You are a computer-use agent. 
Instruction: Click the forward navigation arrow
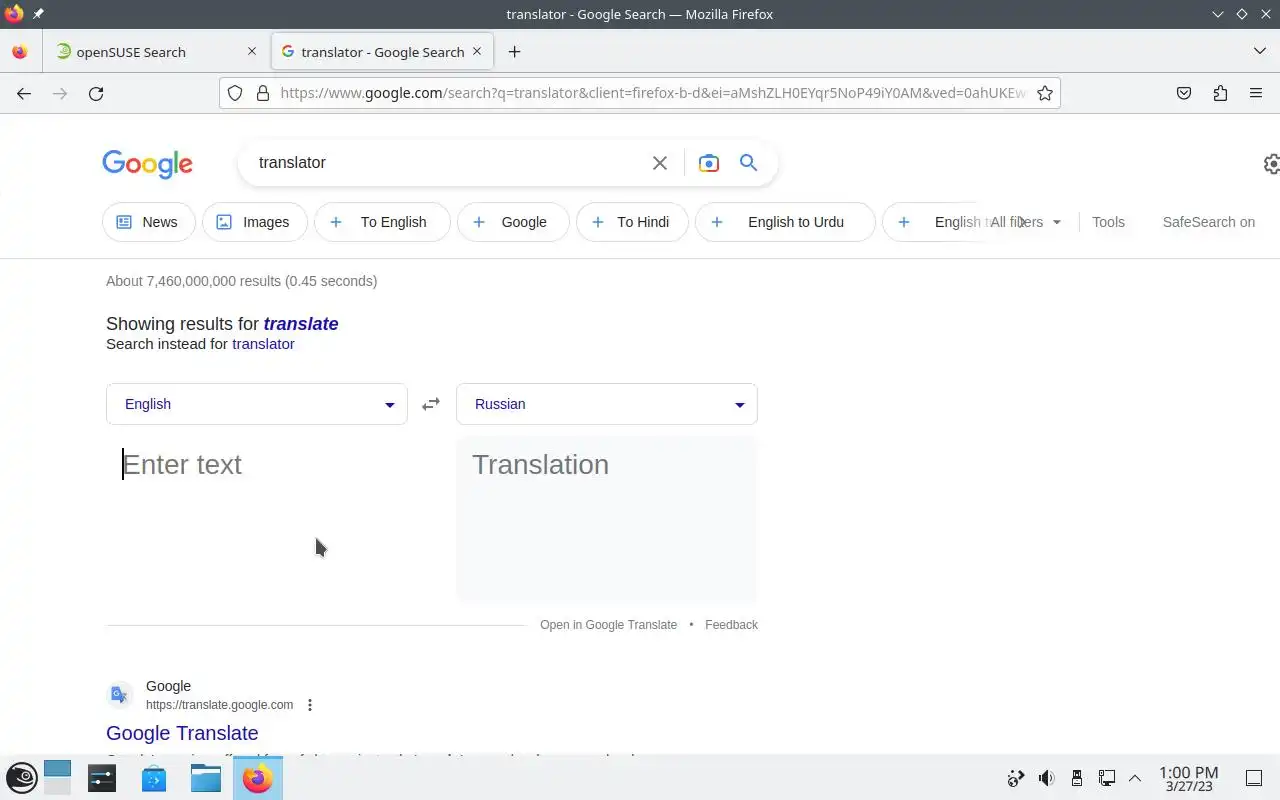[60, 93]
